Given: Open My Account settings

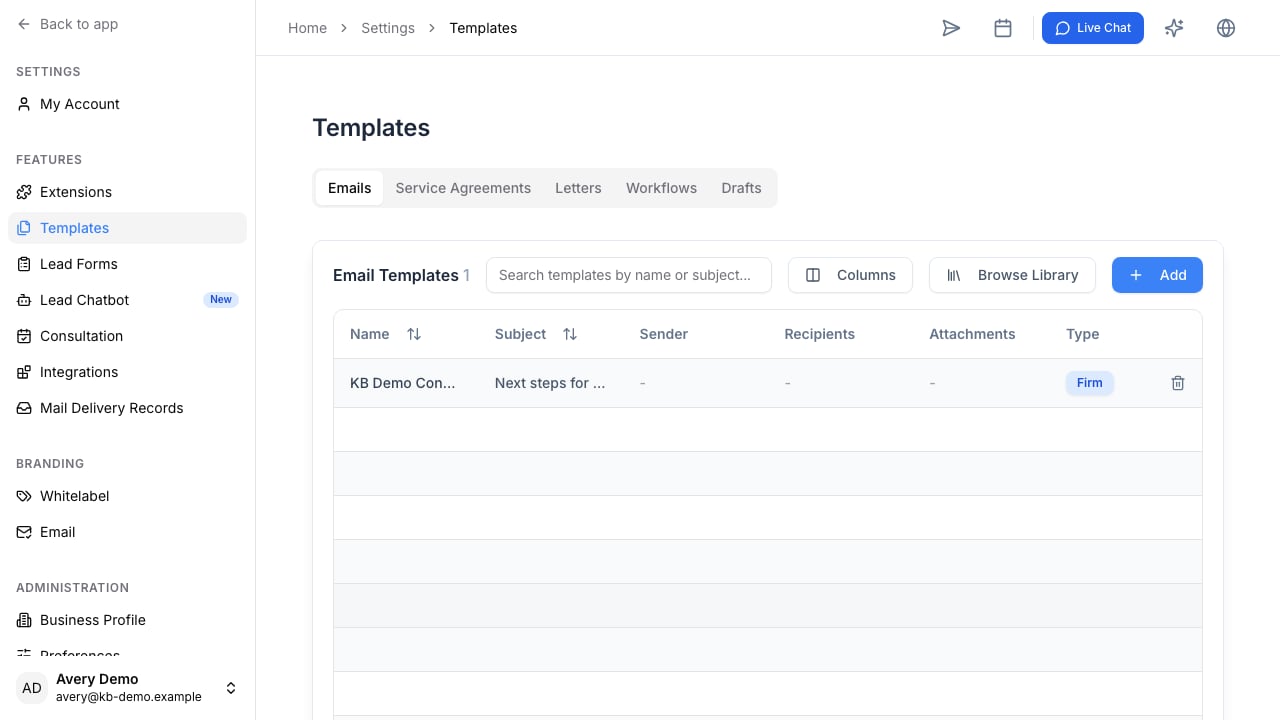Looking at the screenshot, I should (x=127, y=104).
